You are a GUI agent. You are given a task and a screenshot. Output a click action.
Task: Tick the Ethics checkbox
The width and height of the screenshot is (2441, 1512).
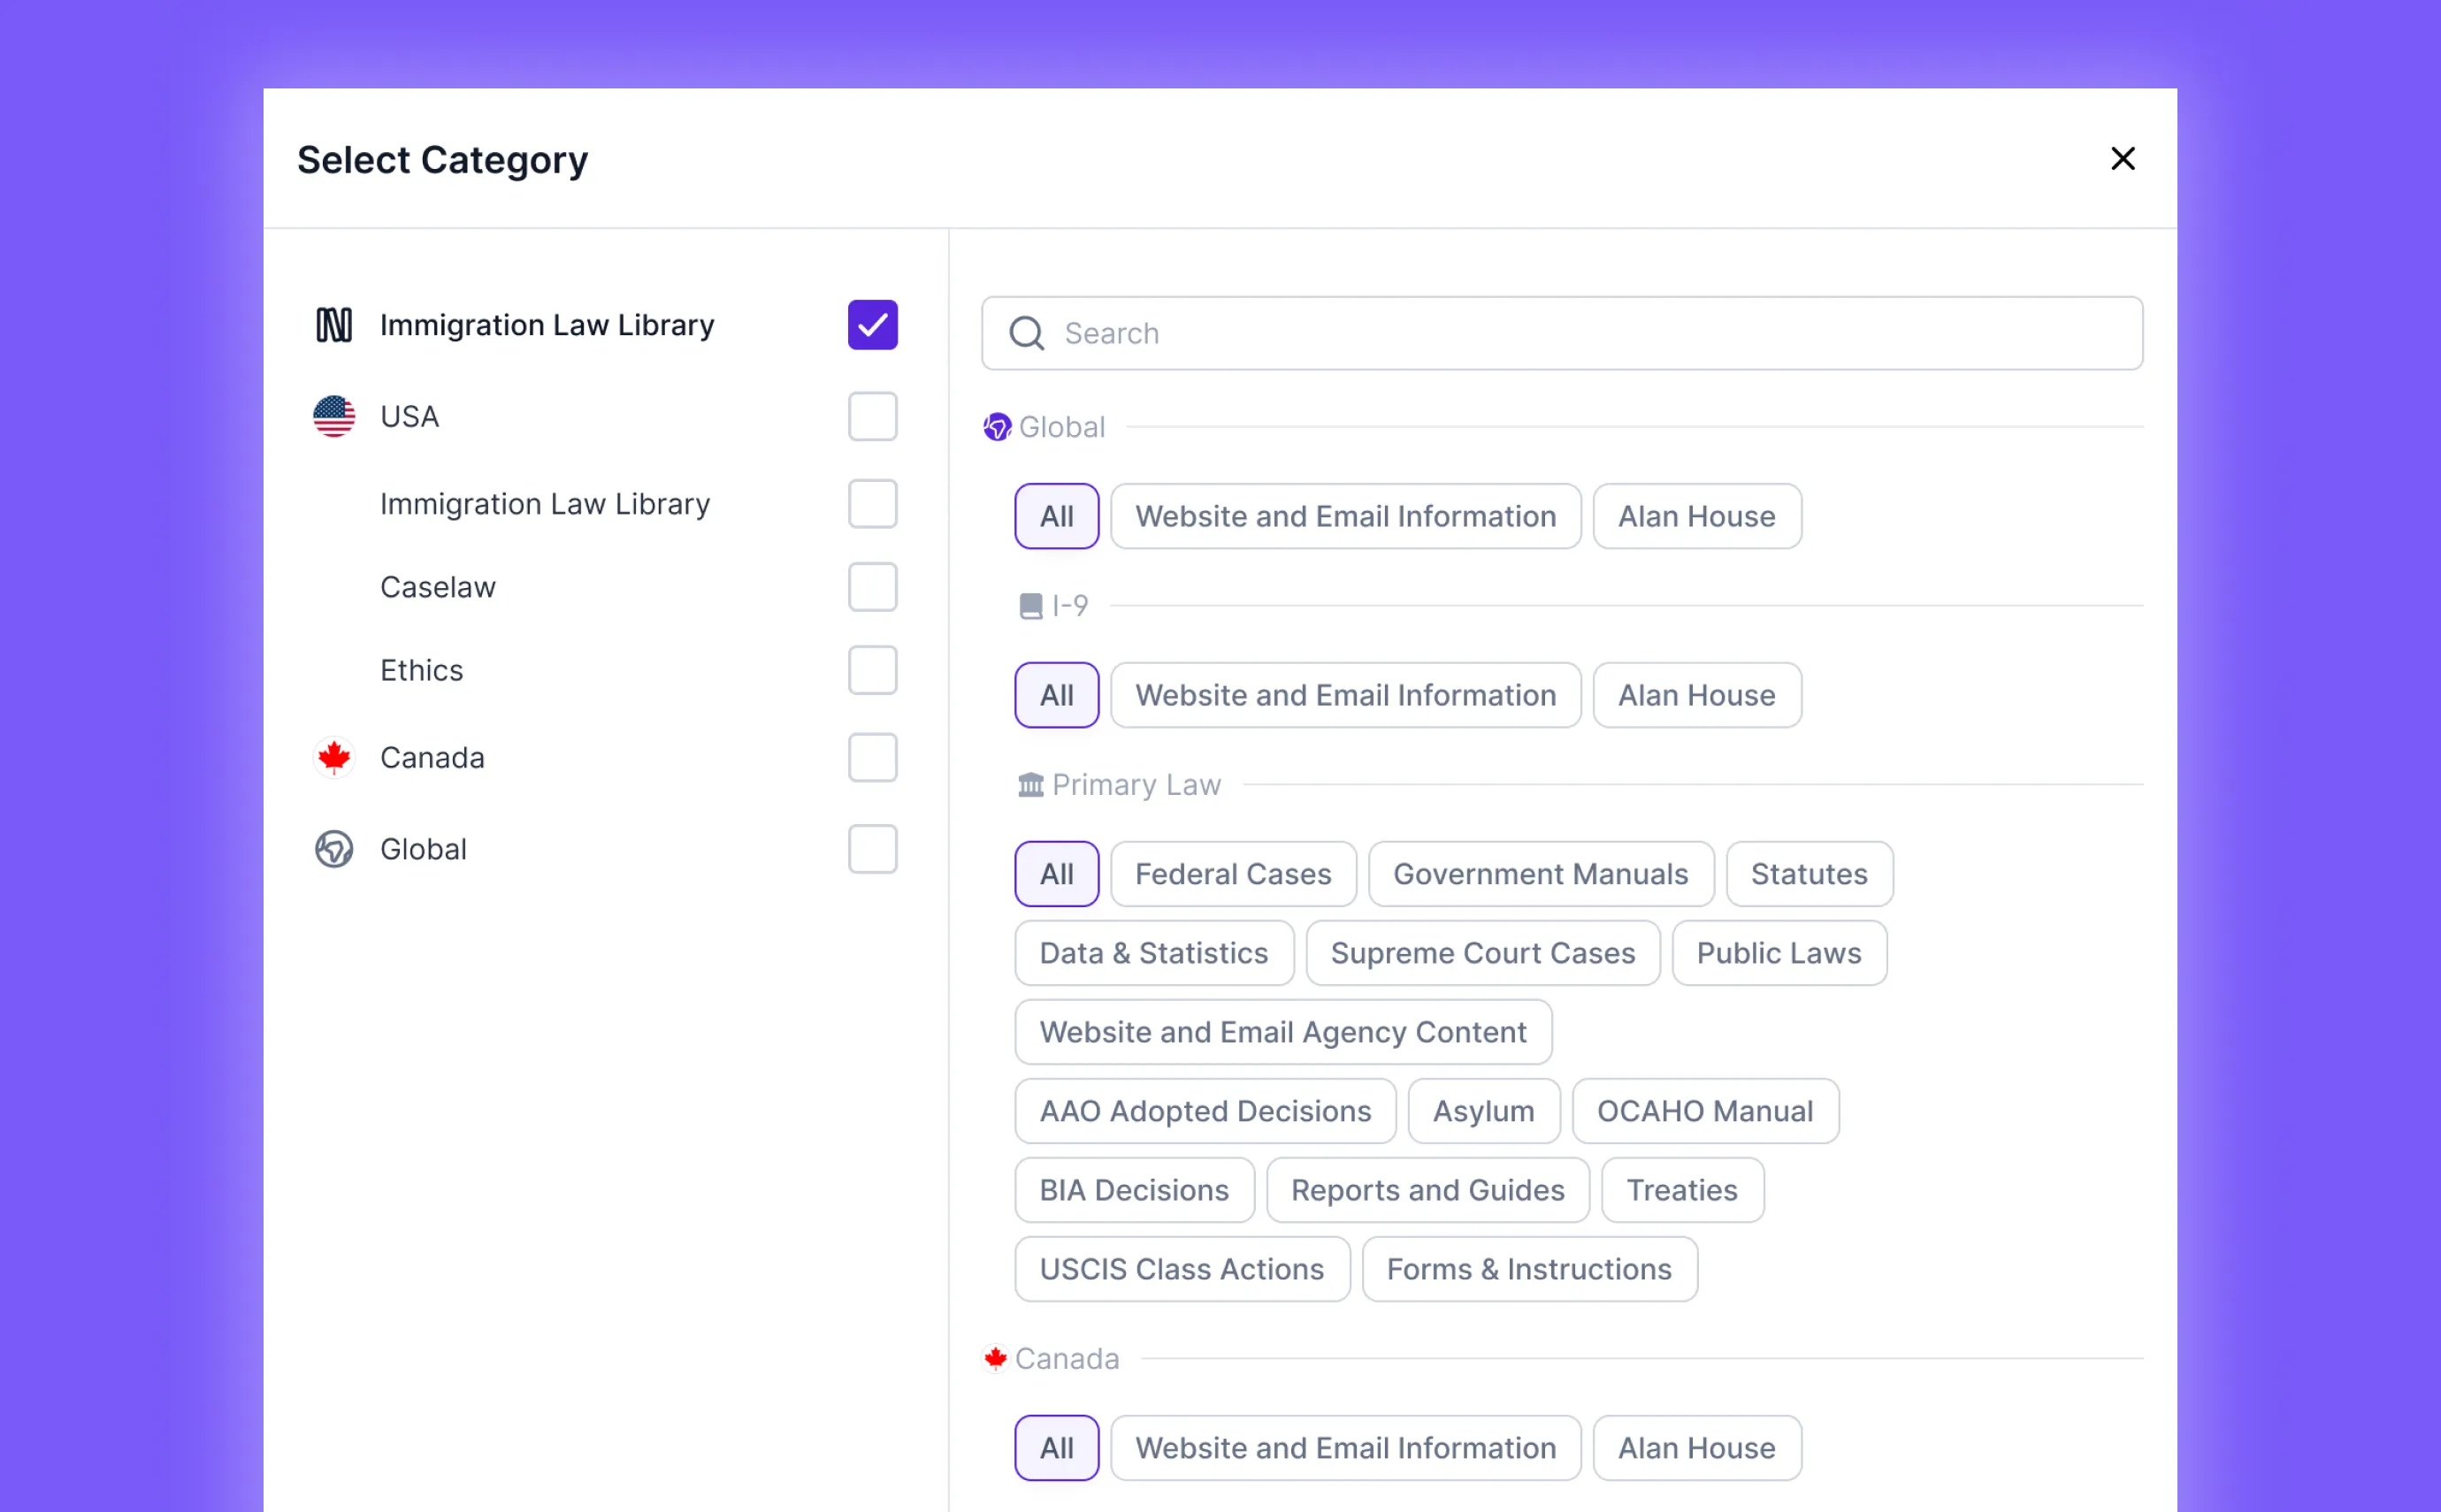point(872,670)
